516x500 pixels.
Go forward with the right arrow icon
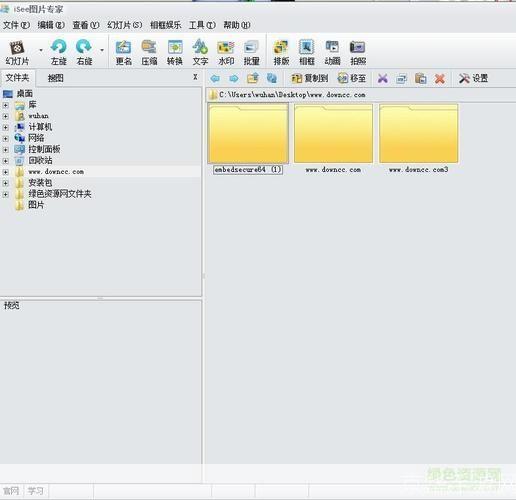pos(234,79)
